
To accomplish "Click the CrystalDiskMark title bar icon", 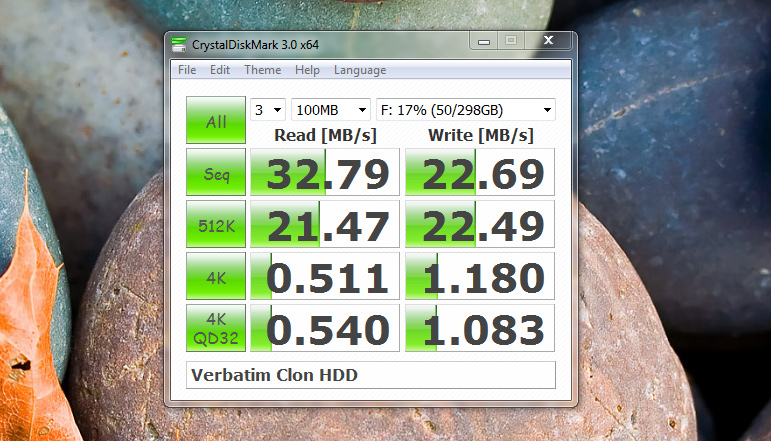I will tap(179, 44).
